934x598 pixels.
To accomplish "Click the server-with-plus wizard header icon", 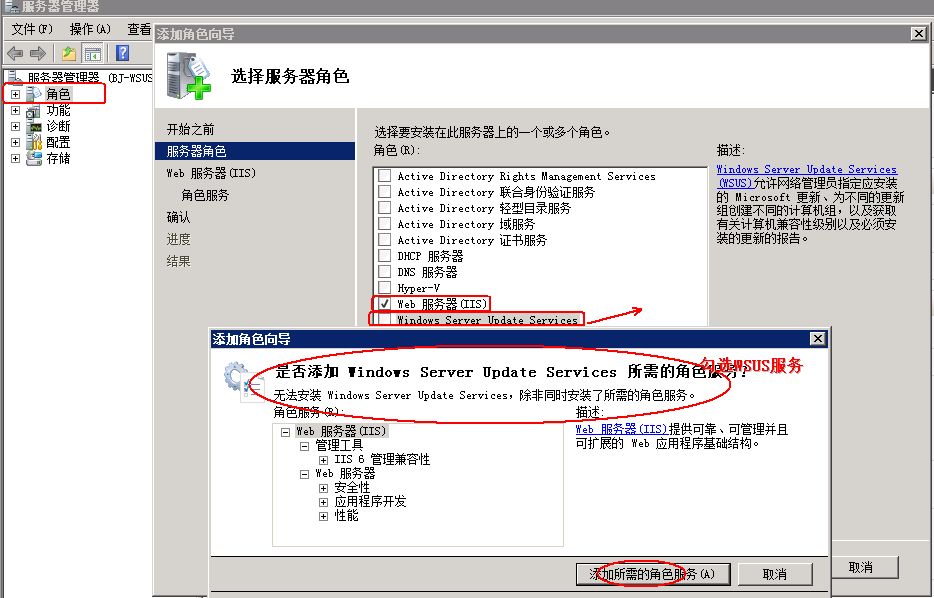I will [188, 76].
